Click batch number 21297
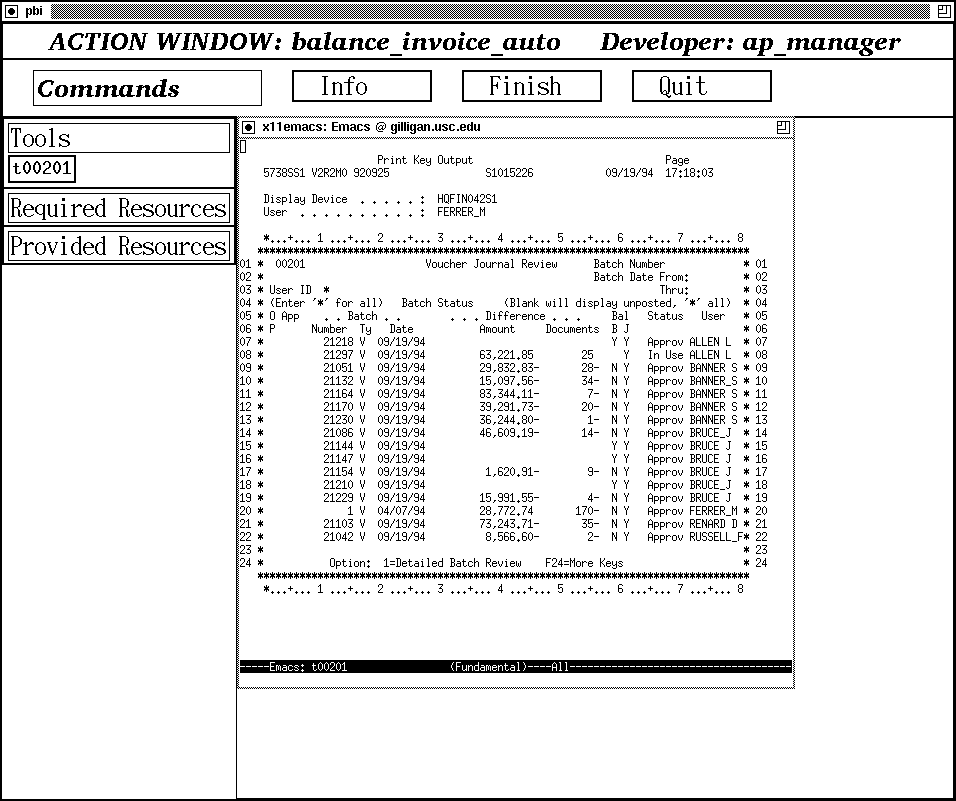956x801 pixels. (338, 355)
